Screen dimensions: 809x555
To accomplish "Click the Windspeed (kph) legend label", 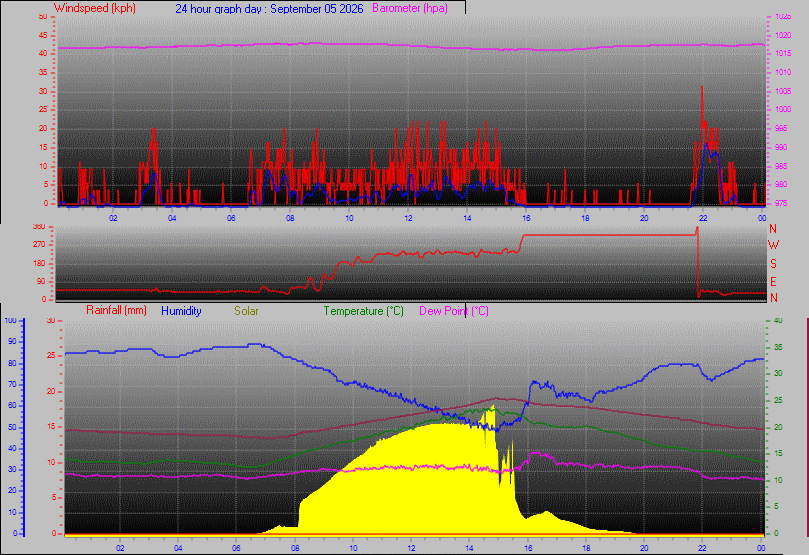I will click(x=94, y=8).
